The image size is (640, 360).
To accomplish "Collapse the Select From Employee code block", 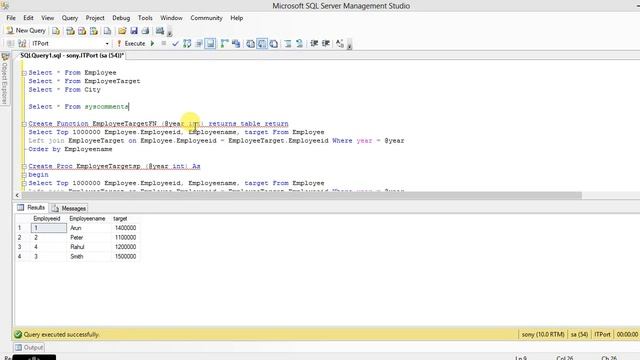I will tap(24, 73).
